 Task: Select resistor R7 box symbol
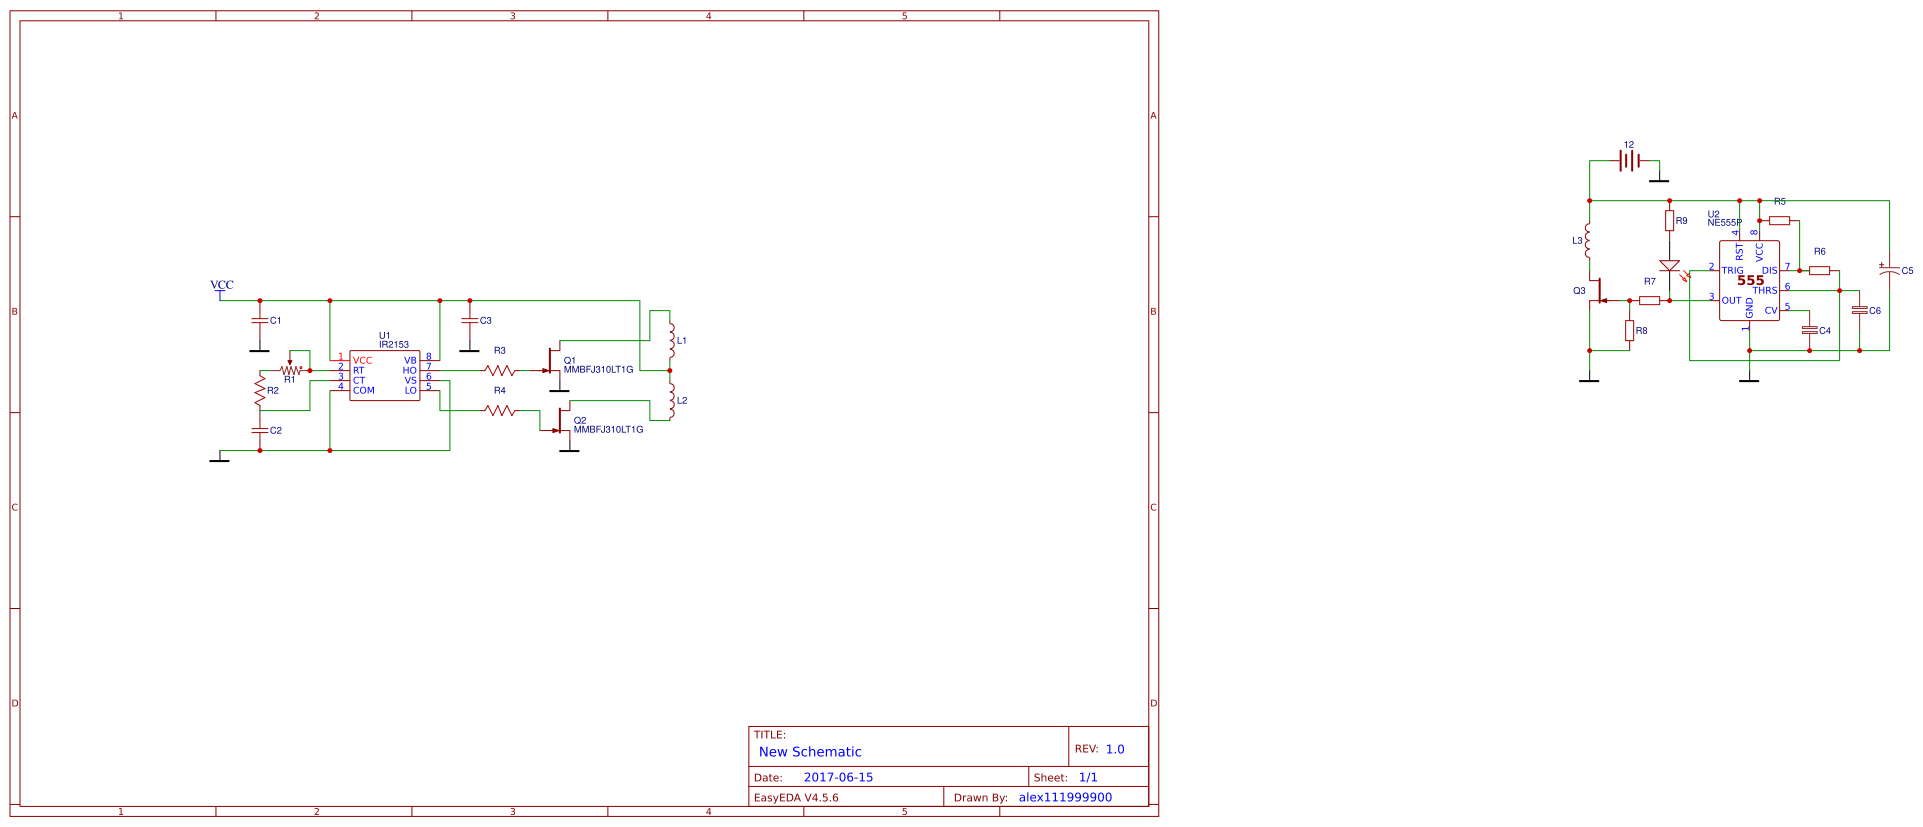1649,300
